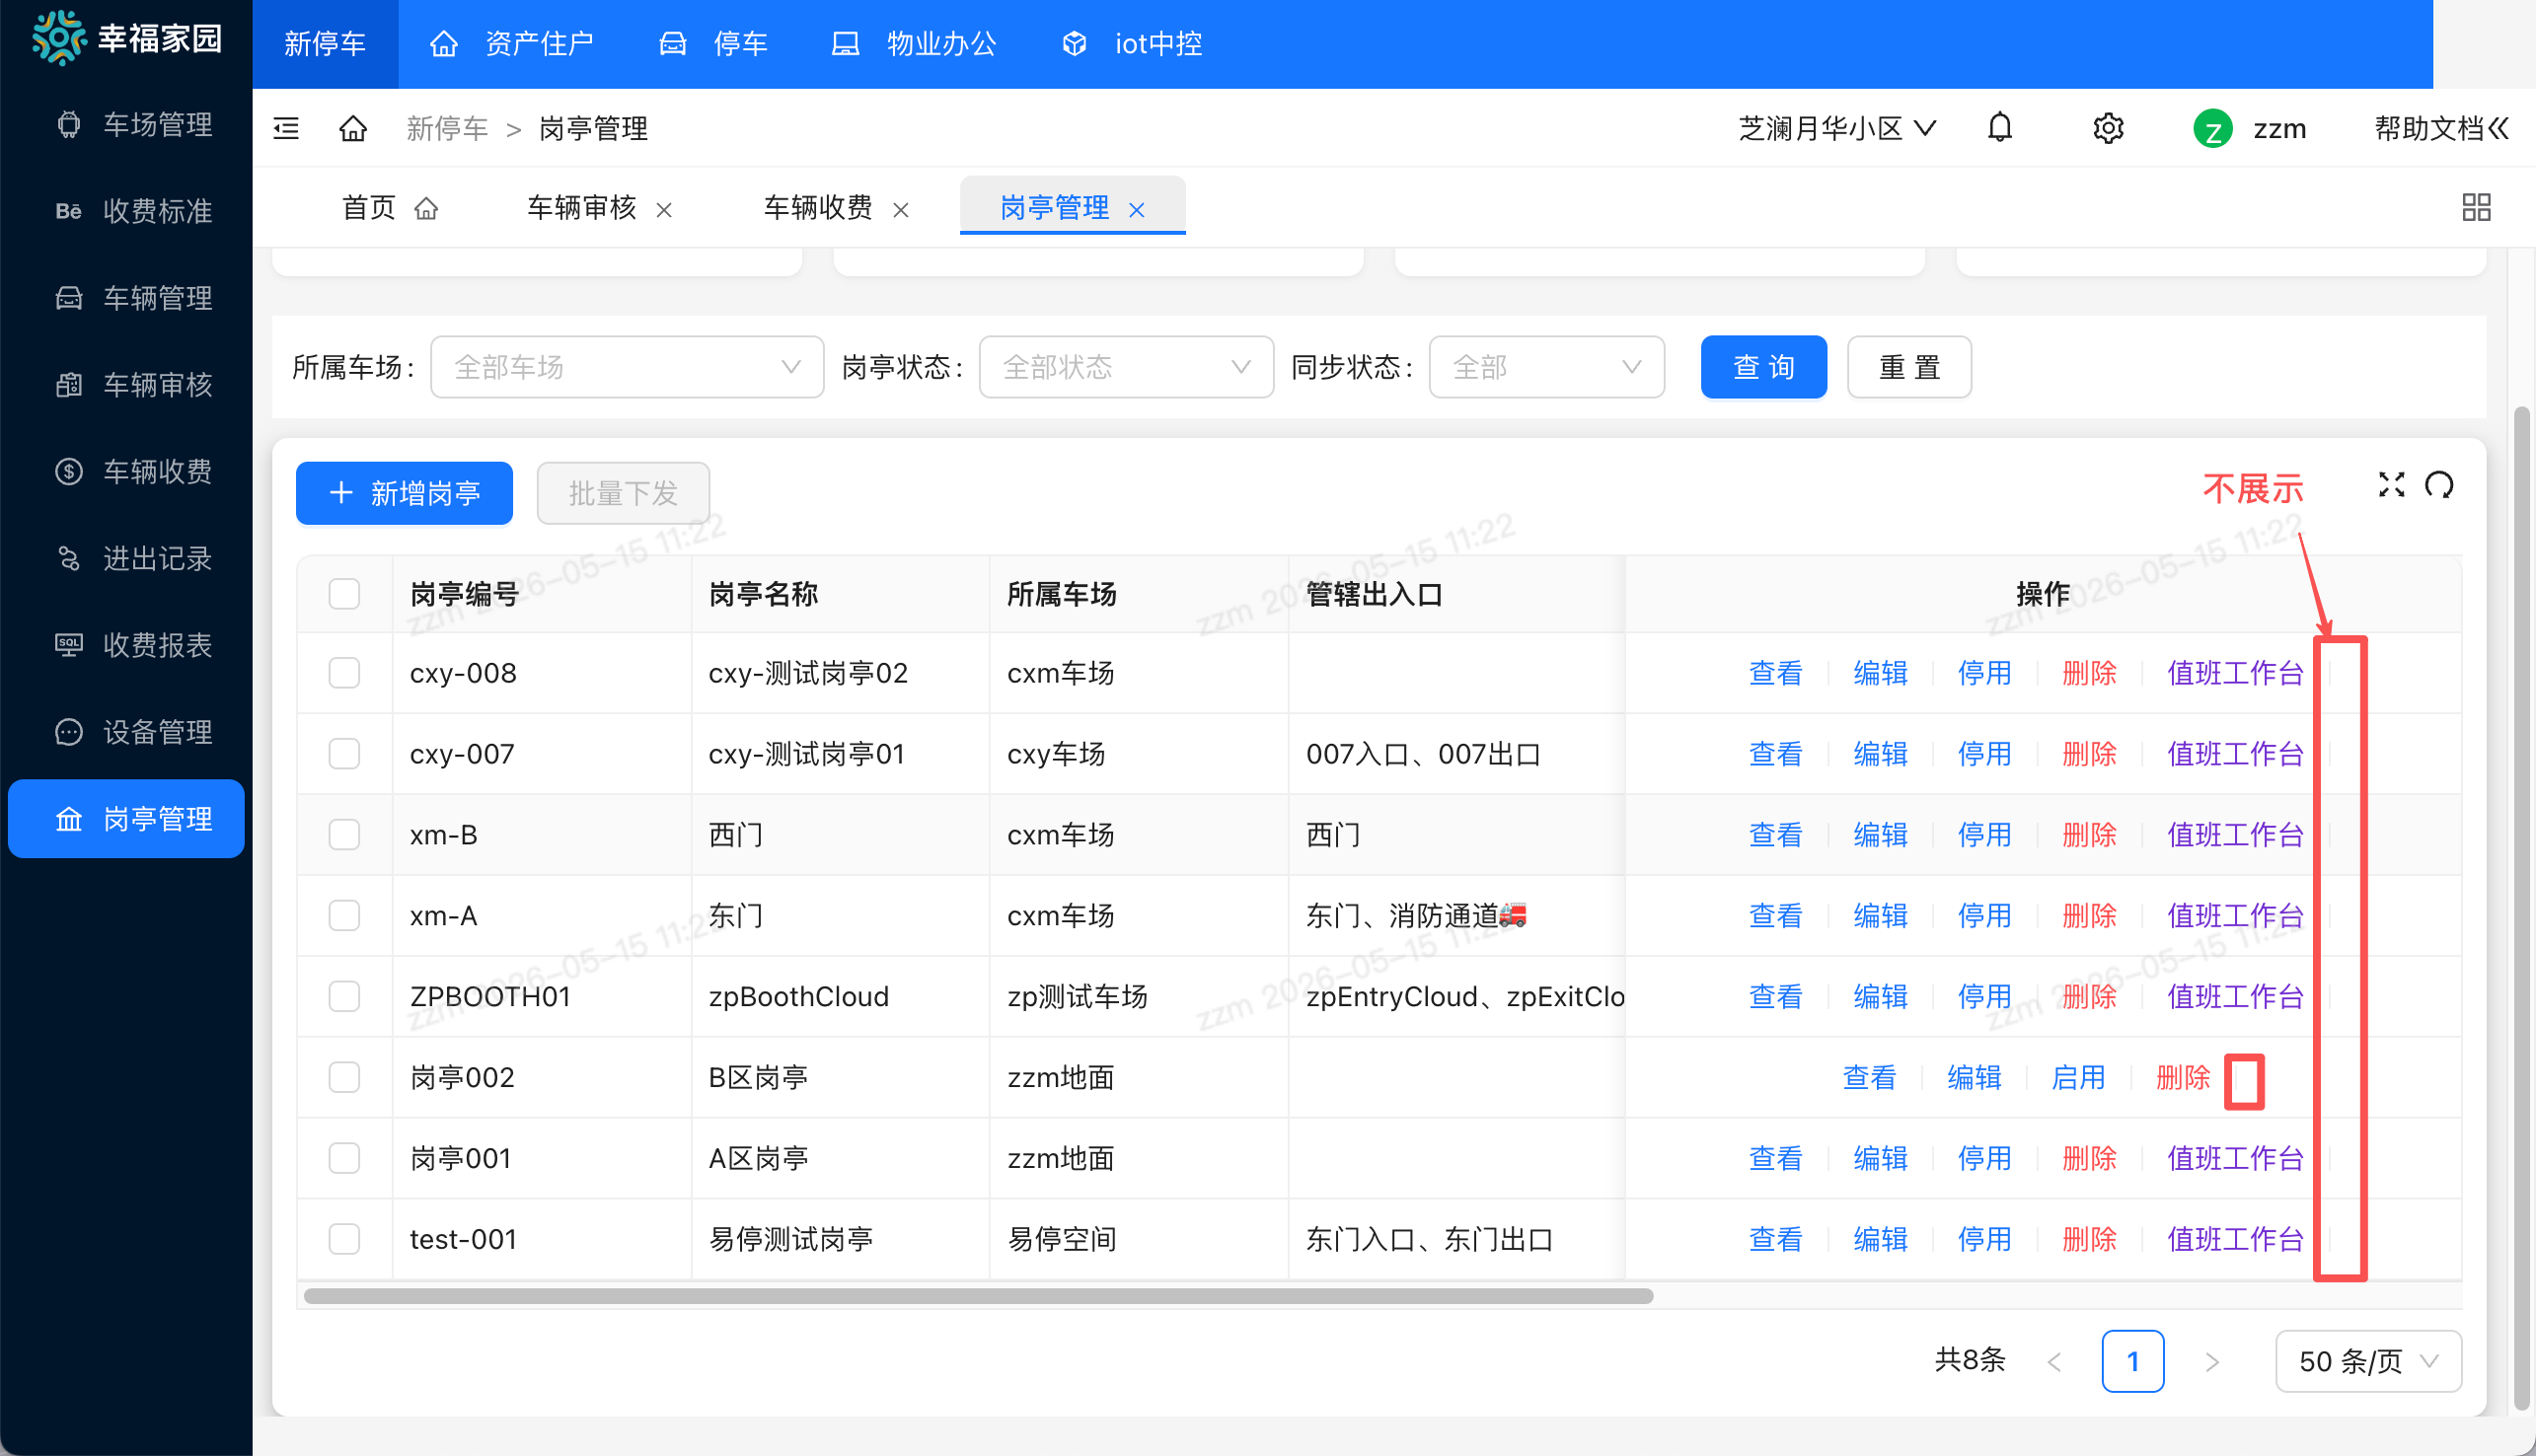Open settings gear icon
The image size is (2536, 1456).
click(2108, 128)
